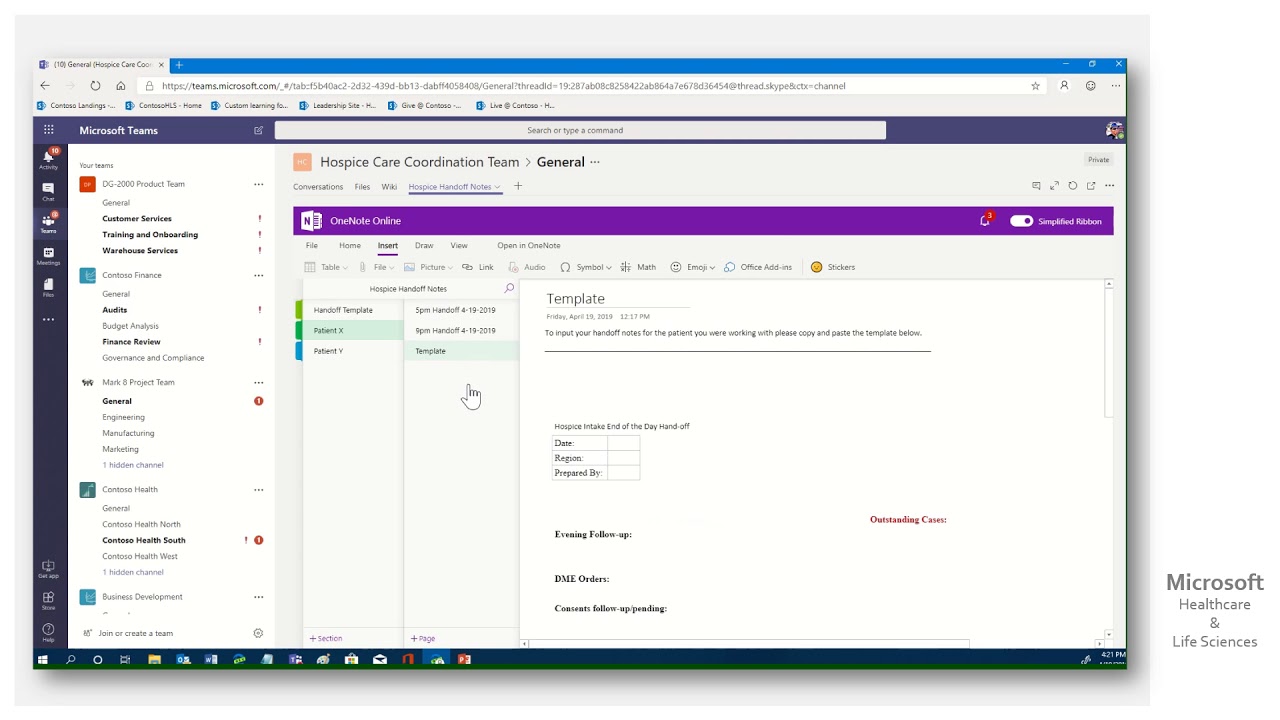The height and width of the screenshot is (720, 1280).
Task: Open the OneNote File menu
Action: point(312,245)
